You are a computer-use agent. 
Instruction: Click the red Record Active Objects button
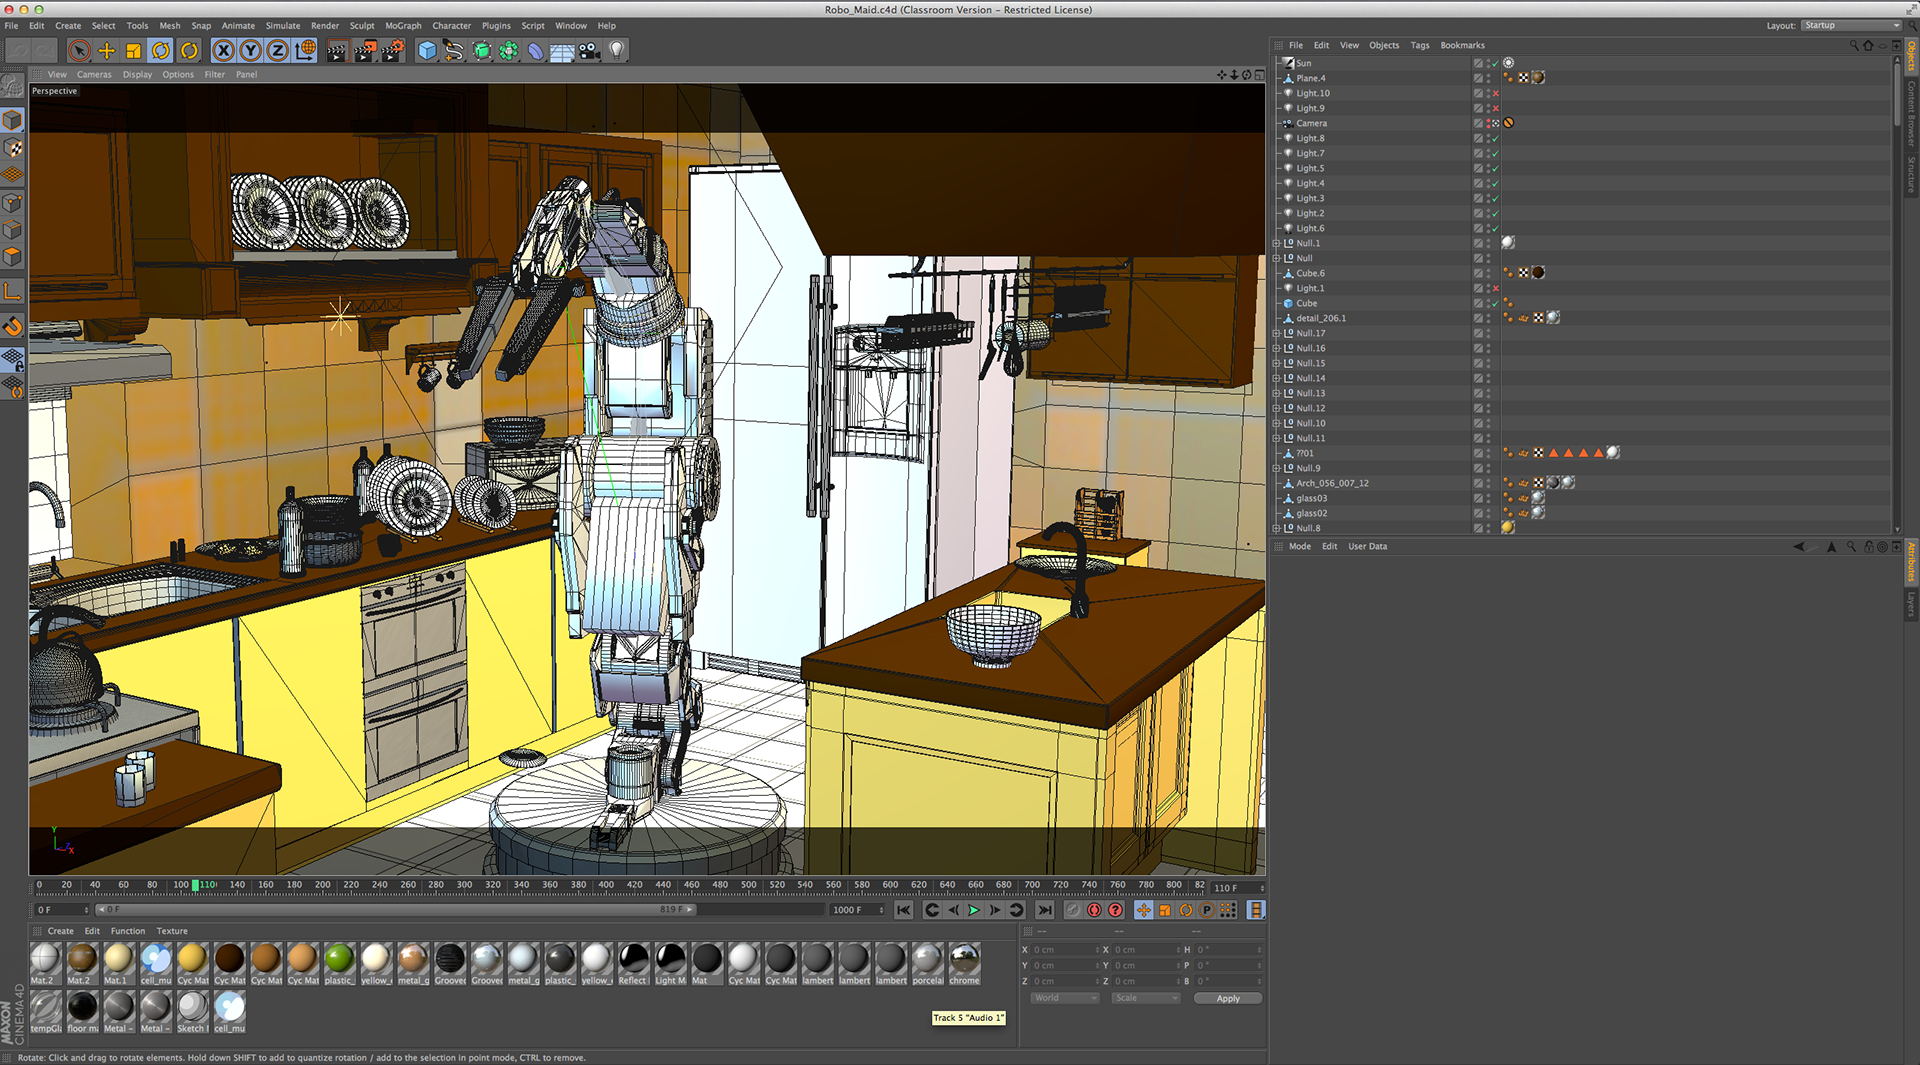1094,910
